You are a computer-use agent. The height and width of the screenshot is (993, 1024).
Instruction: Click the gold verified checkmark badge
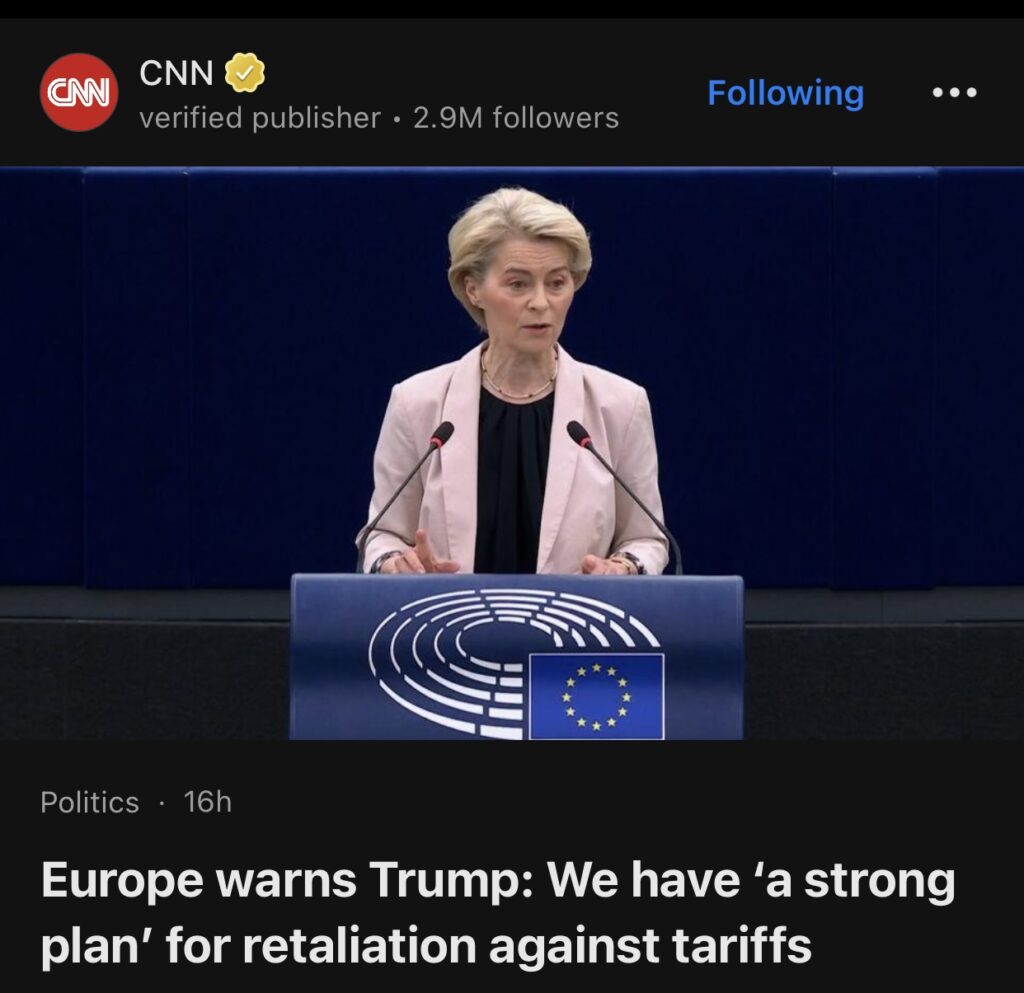(245, 72)
